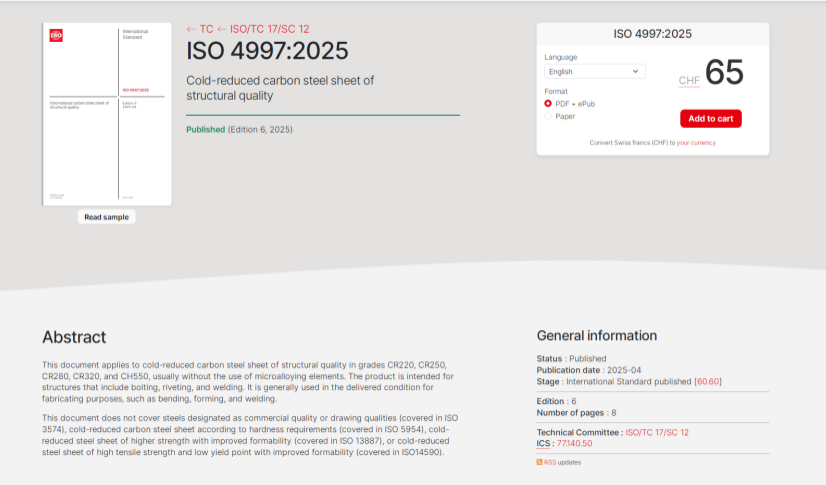Click the ISO 4997:2025 main heading
This screenshot has width=826, height=485.
267,51
